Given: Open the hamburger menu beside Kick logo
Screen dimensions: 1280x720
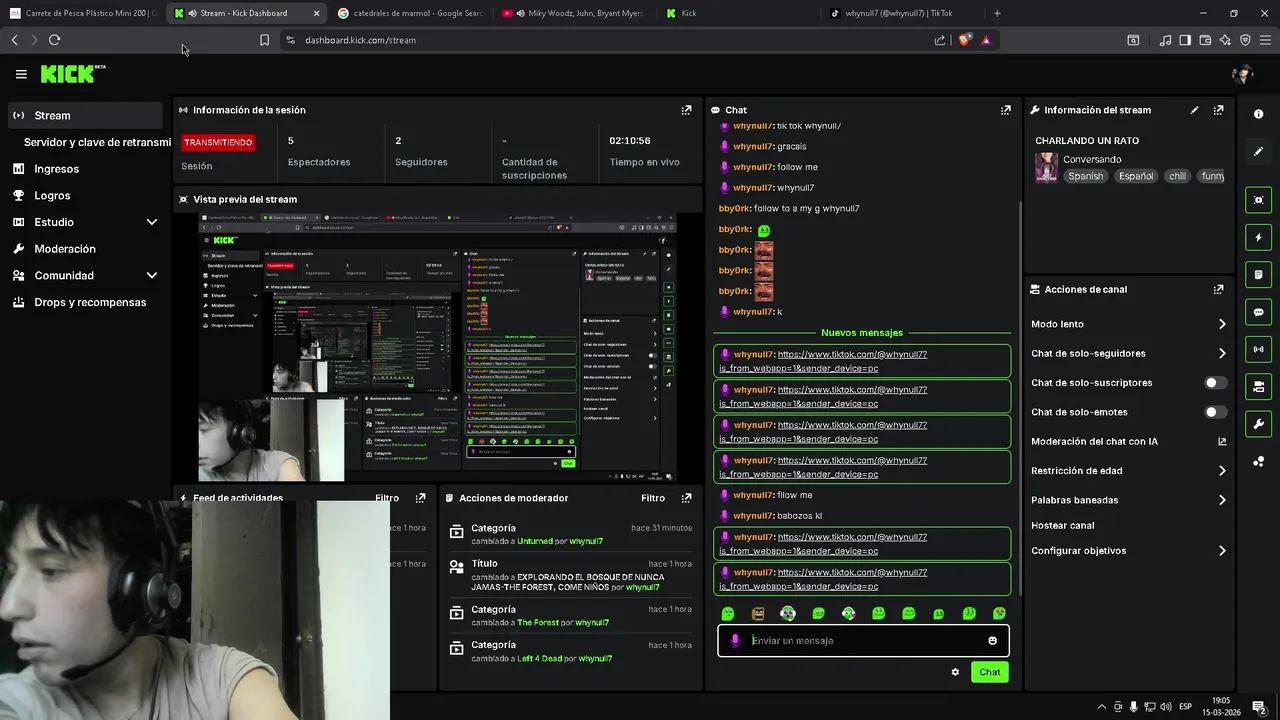Looking at the screenshot, I should coord(21,74).
